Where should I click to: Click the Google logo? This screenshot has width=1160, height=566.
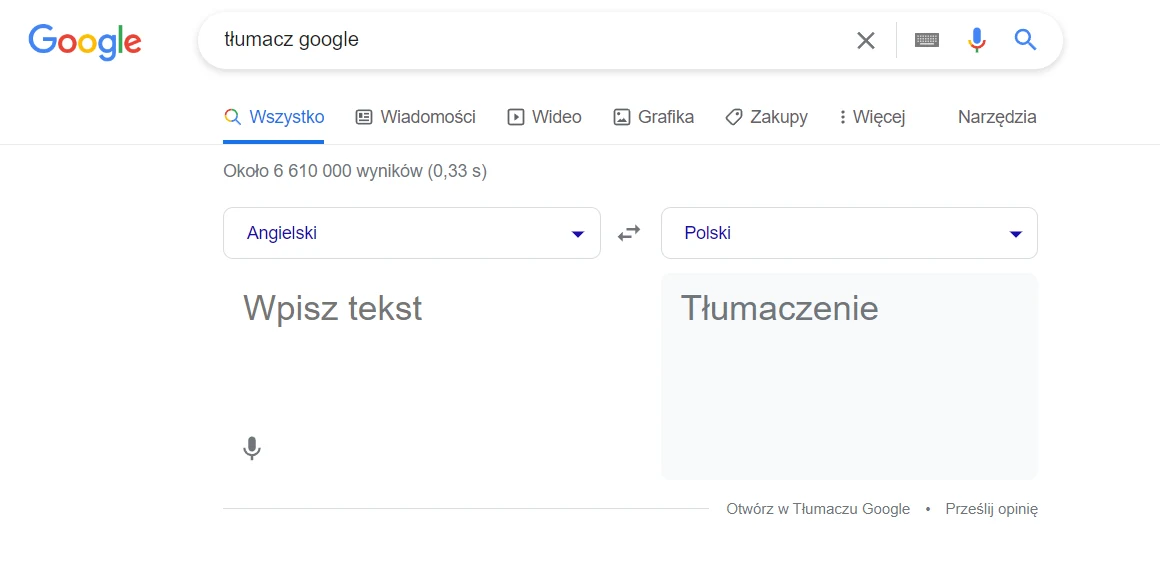pos(85,41)
